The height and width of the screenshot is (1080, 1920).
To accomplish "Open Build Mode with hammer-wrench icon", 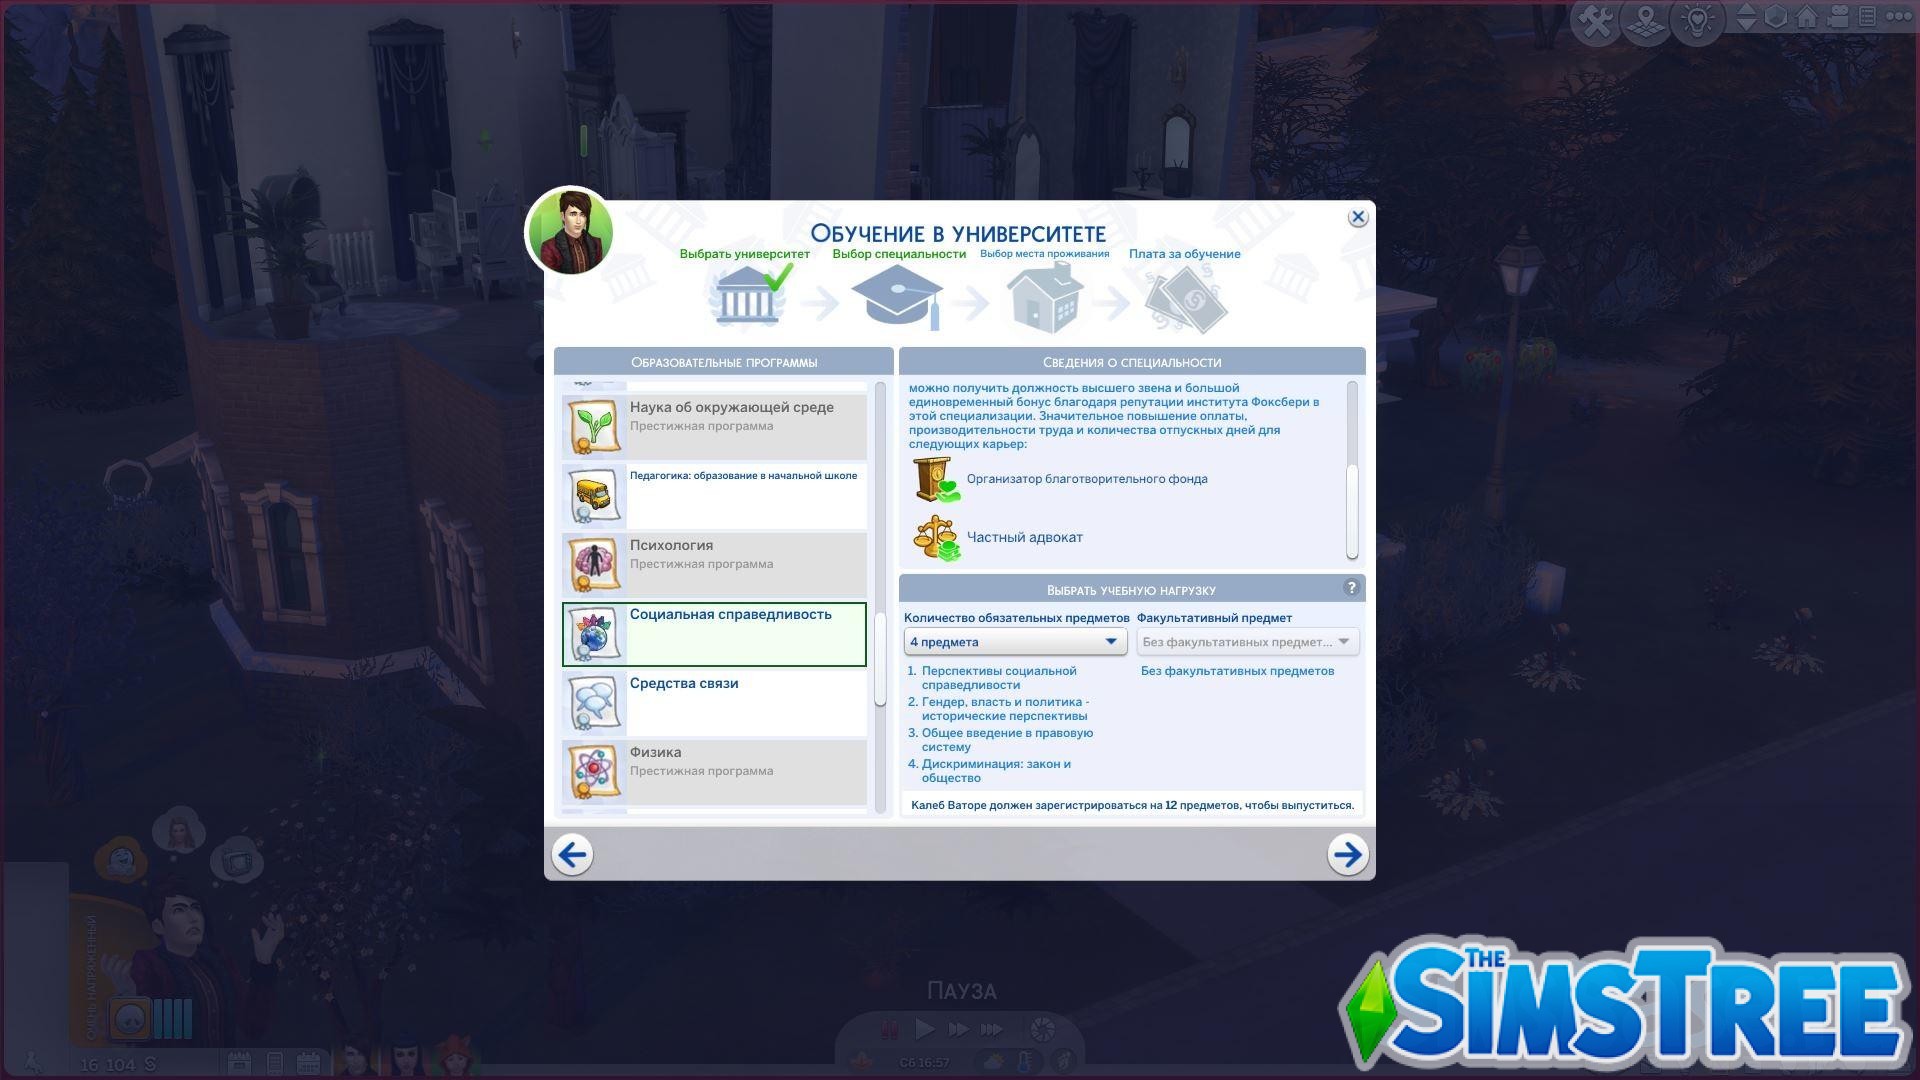I will click(x=1596, y=21).
